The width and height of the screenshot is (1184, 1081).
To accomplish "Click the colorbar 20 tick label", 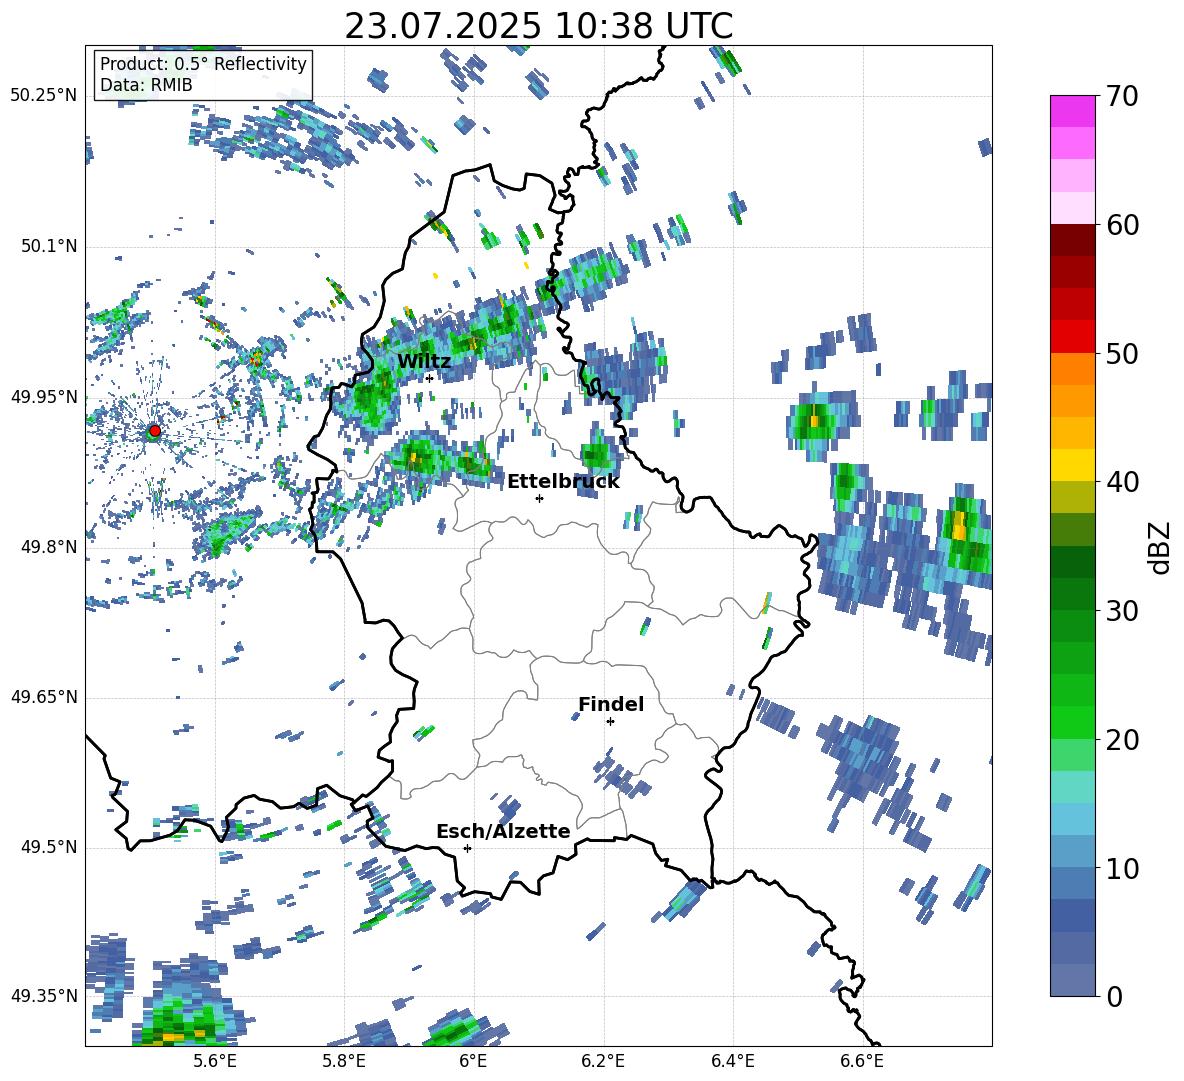I will [1122, 740].
